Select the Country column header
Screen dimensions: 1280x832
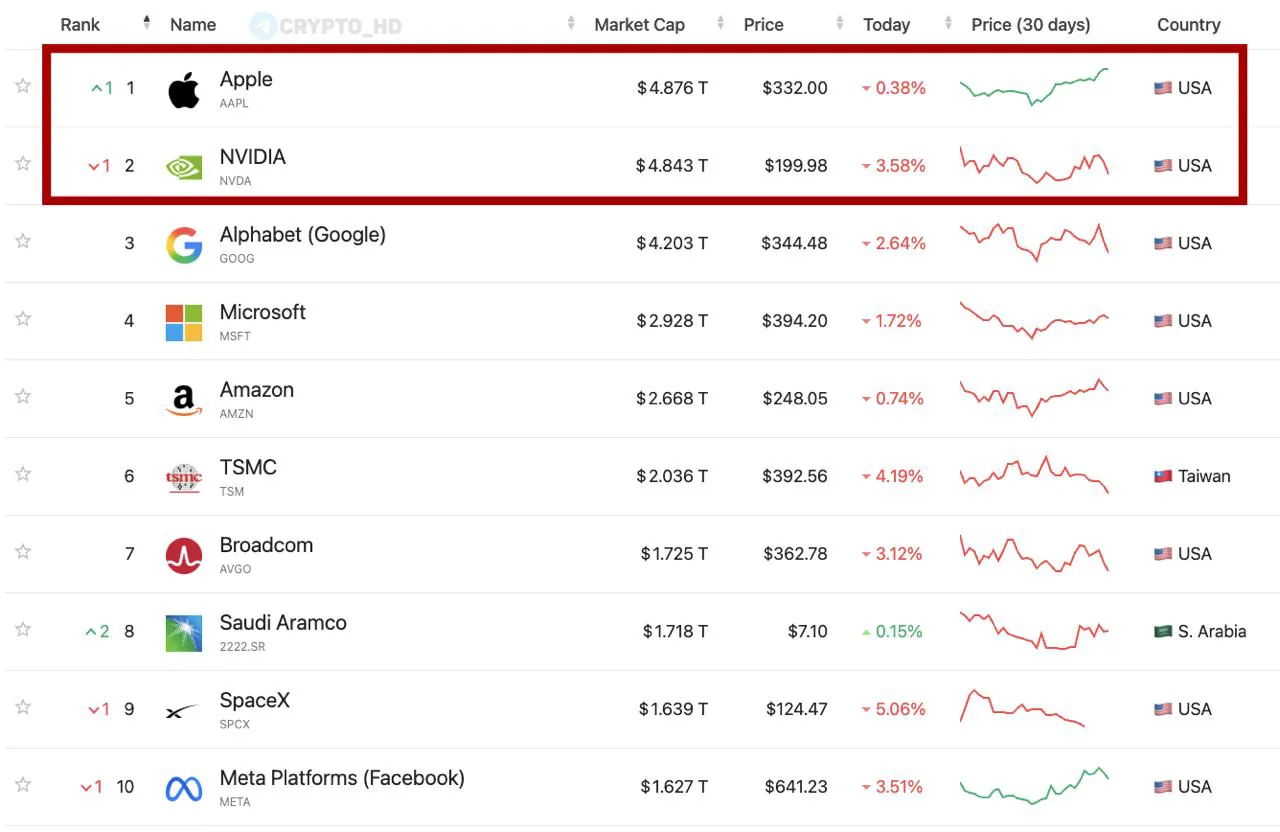point(1189,24)
